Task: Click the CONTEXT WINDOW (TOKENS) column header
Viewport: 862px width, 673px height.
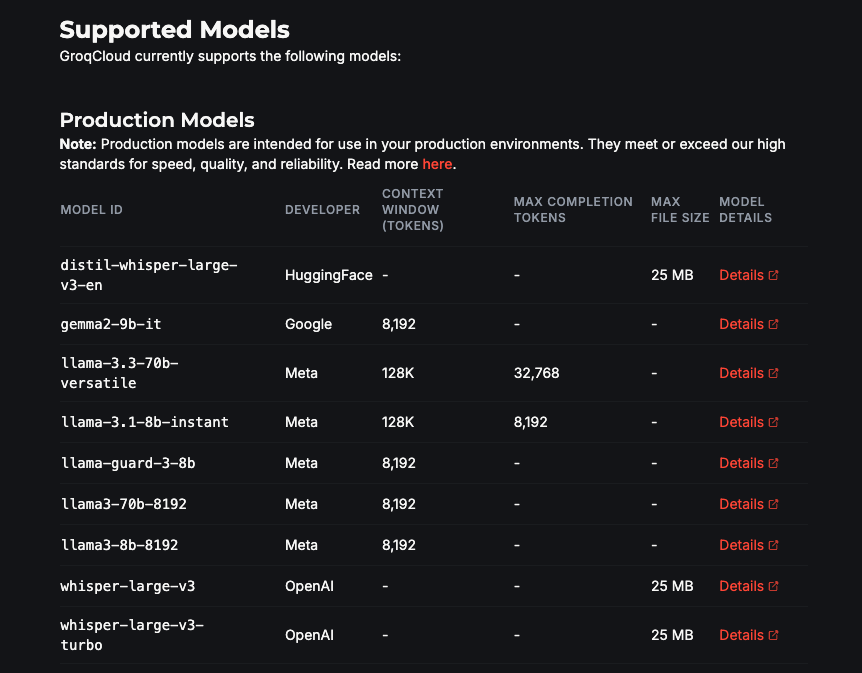Action: (x=413, y=209)
